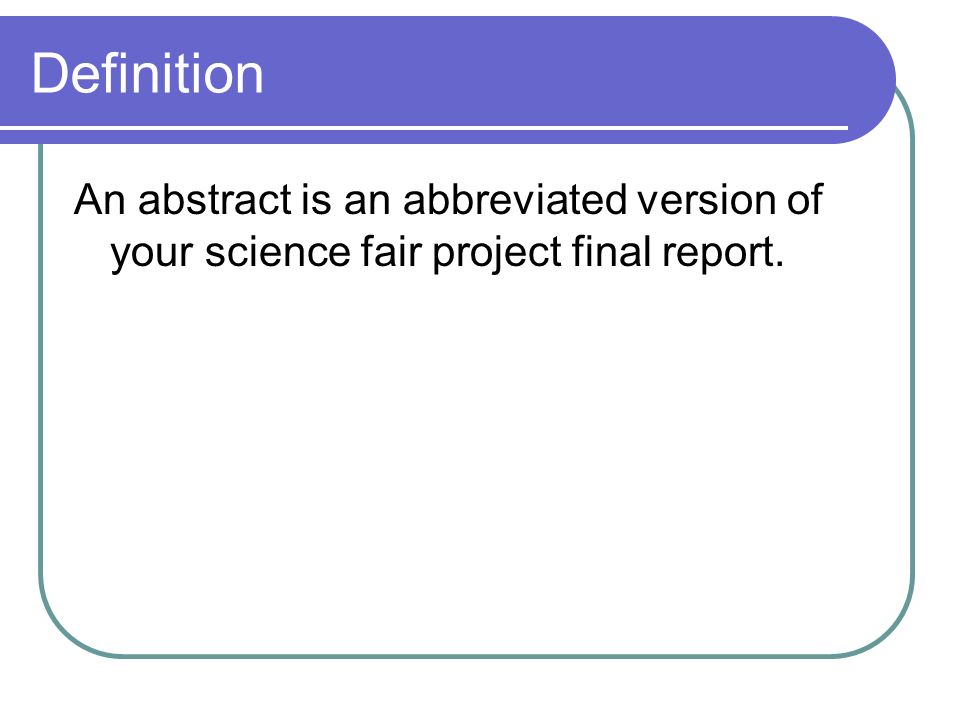The image size is (960, 720).
Task: Click the word "your" starting the second line
Action: 152,253
